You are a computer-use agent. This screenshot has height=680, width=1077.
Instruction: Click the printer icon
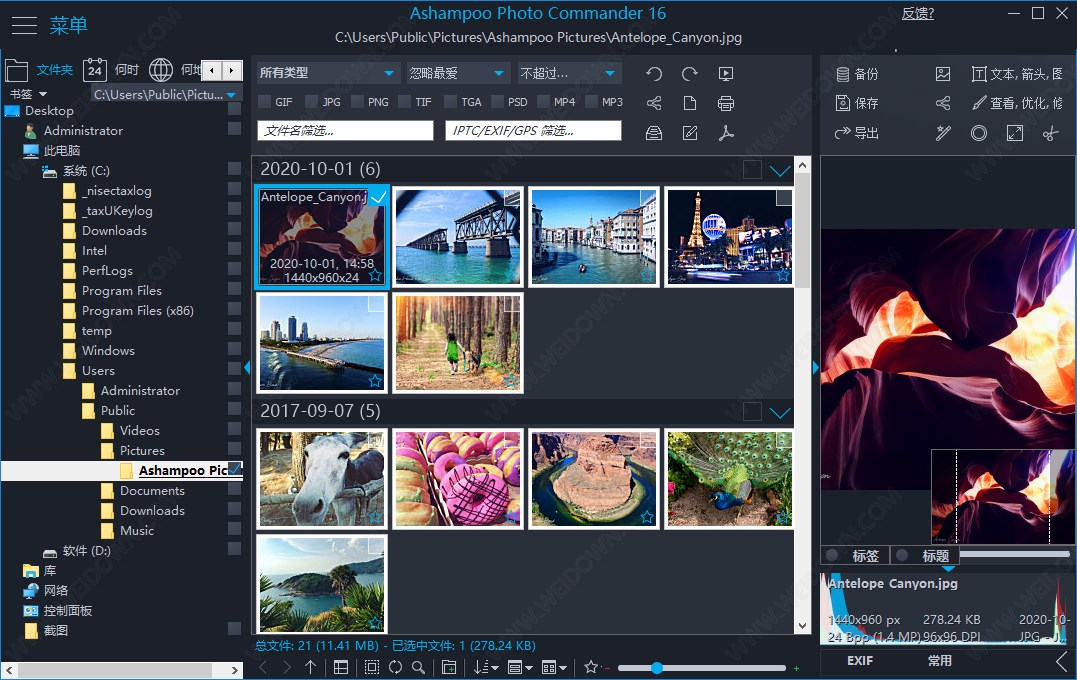tap(726, 104)
